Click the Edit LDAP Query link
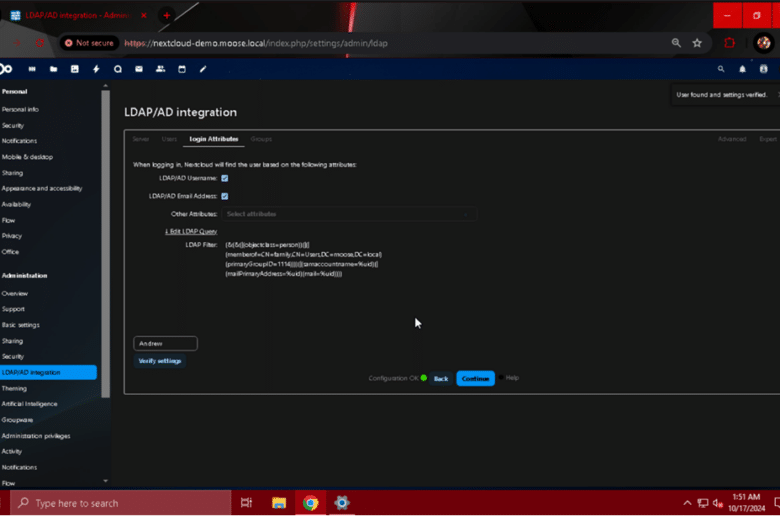The width and height of the screenshot is (780, 516). [x=192, y=231]
